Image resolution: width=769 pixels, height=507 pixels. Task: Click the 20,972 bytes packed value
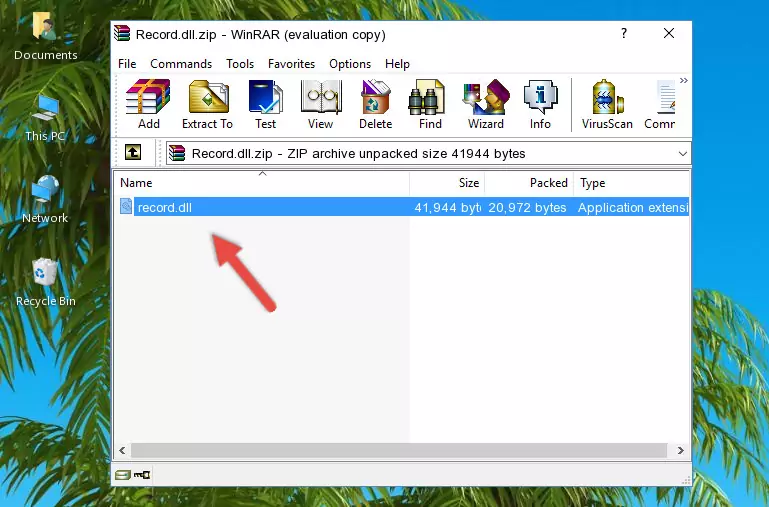click(527, 207)
